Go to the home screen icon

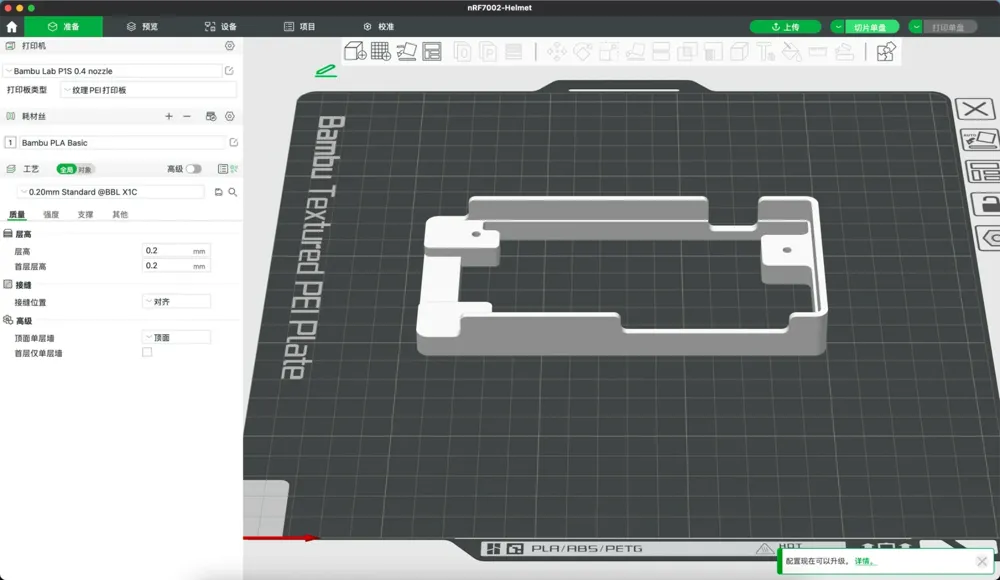(11, 27)
